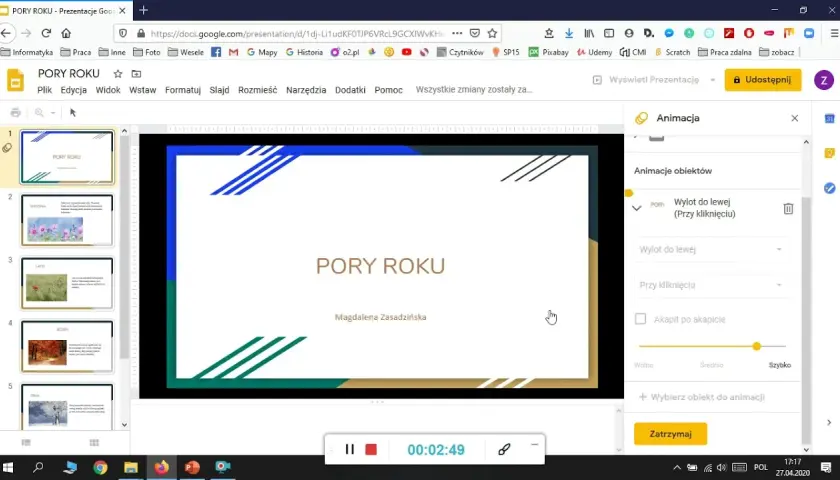The image size is (840, 480).
Task: Open zoom level dropdown arrow
Action: [52, 112]
